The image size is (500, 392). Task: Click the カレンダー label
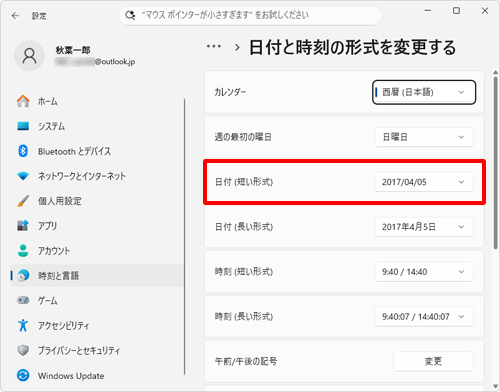pyautogui.click(x=230, y=92)
